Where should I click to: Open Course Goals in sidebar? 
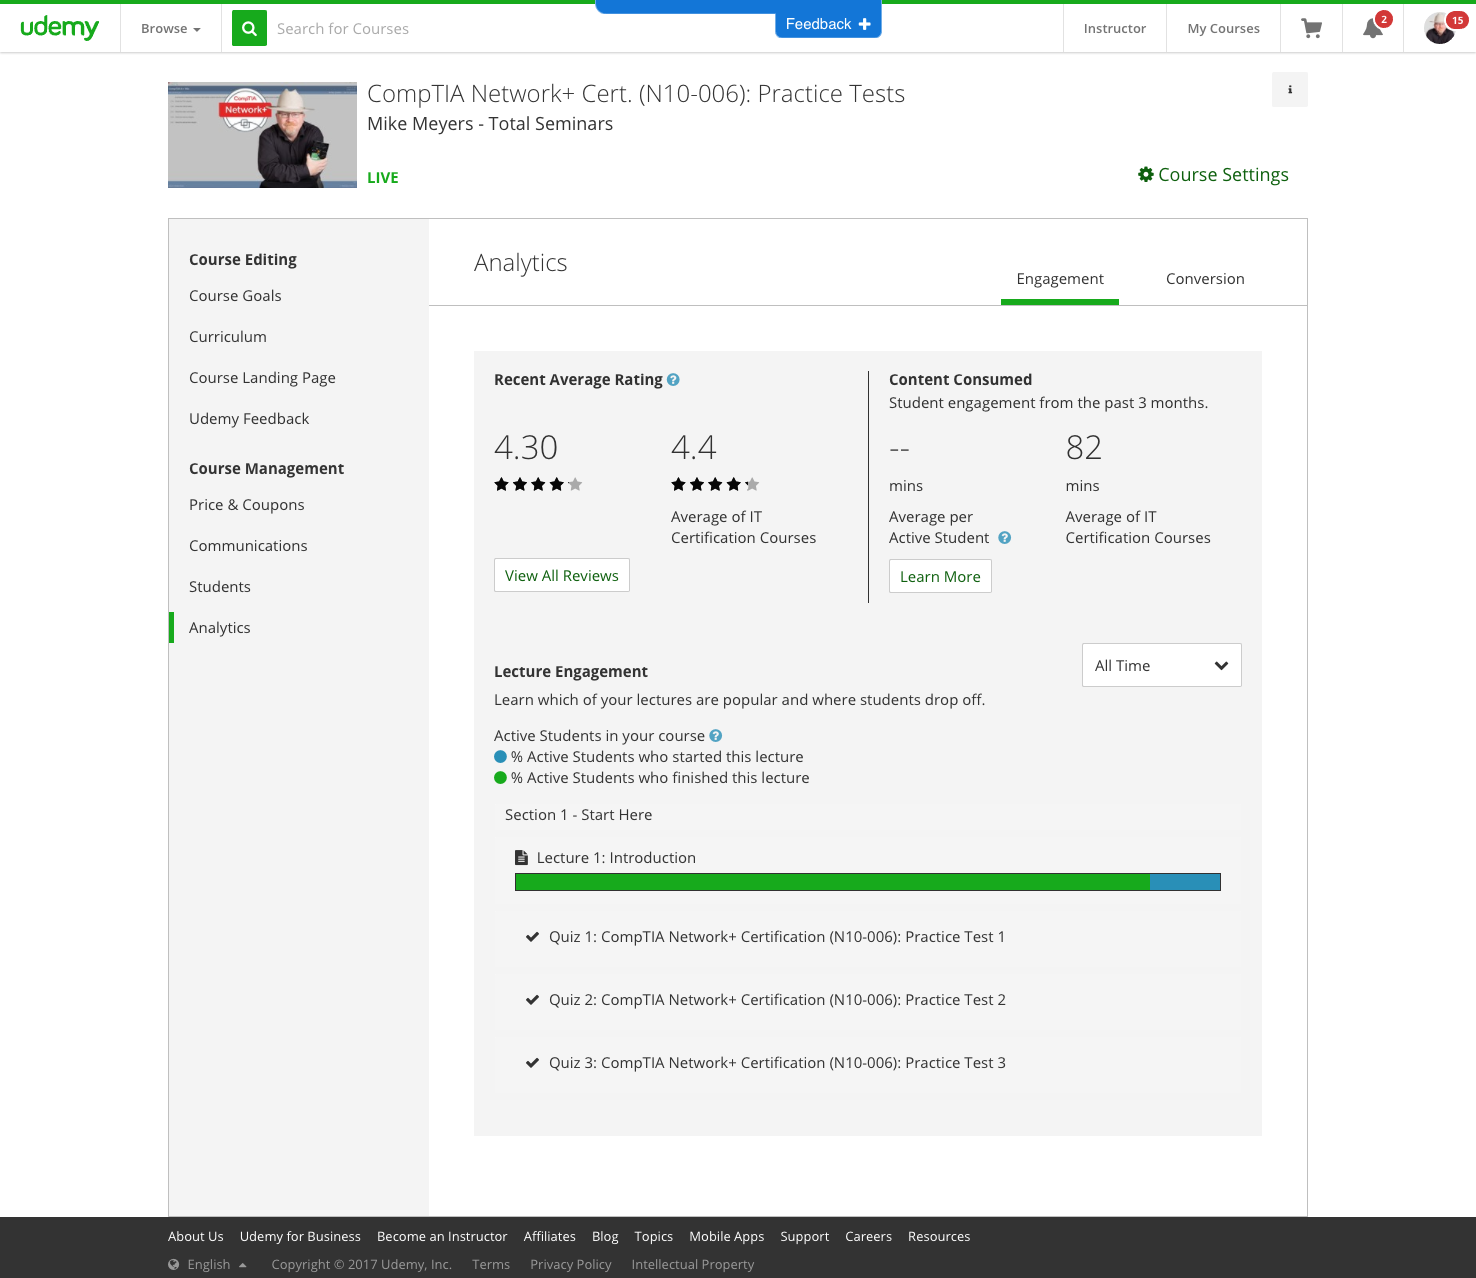(235, 296)
